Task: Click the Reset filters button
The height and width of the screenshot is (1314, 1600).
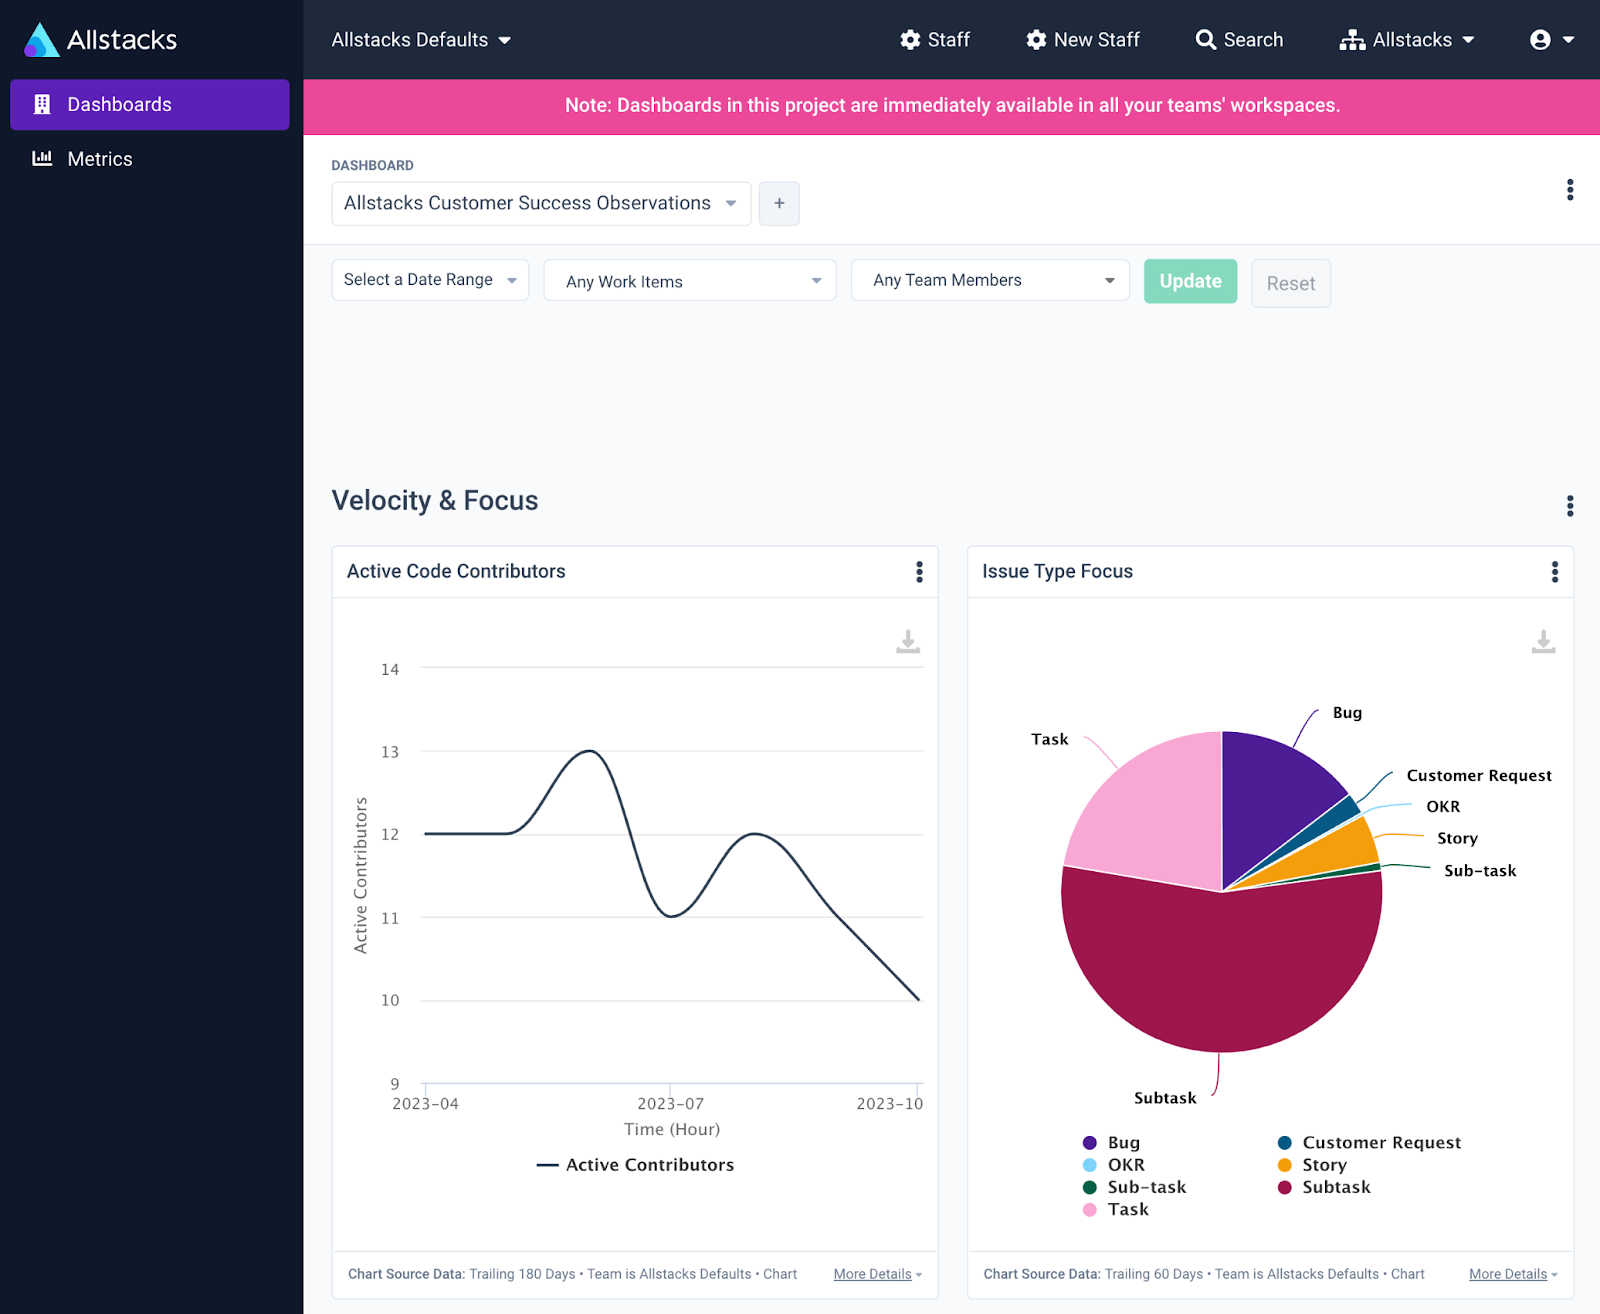Action: tap(1291, 283)
